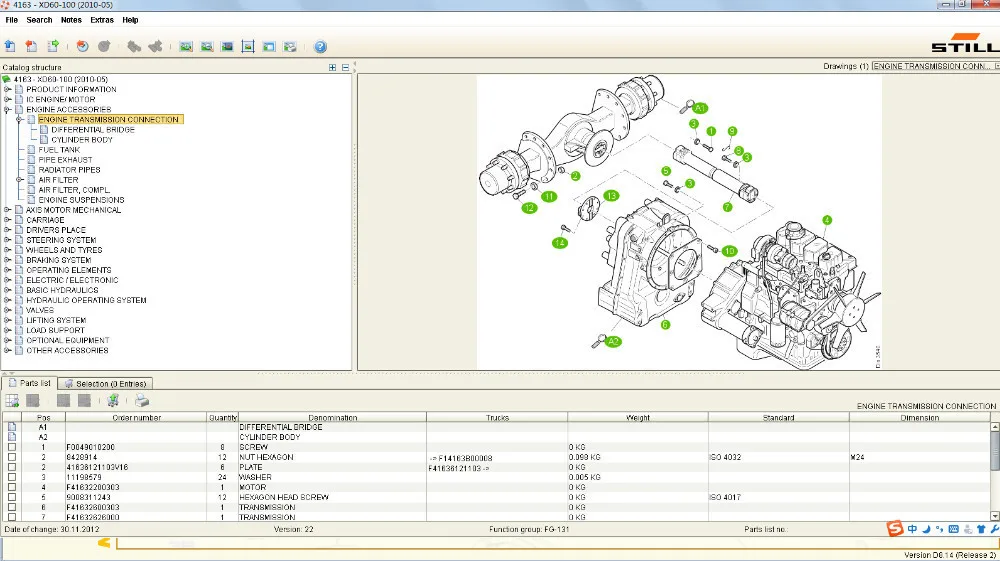The height and width of the screenshot is (561, 1000).
Task: Sort by the Denomination column header
Action: click(332, 418)
